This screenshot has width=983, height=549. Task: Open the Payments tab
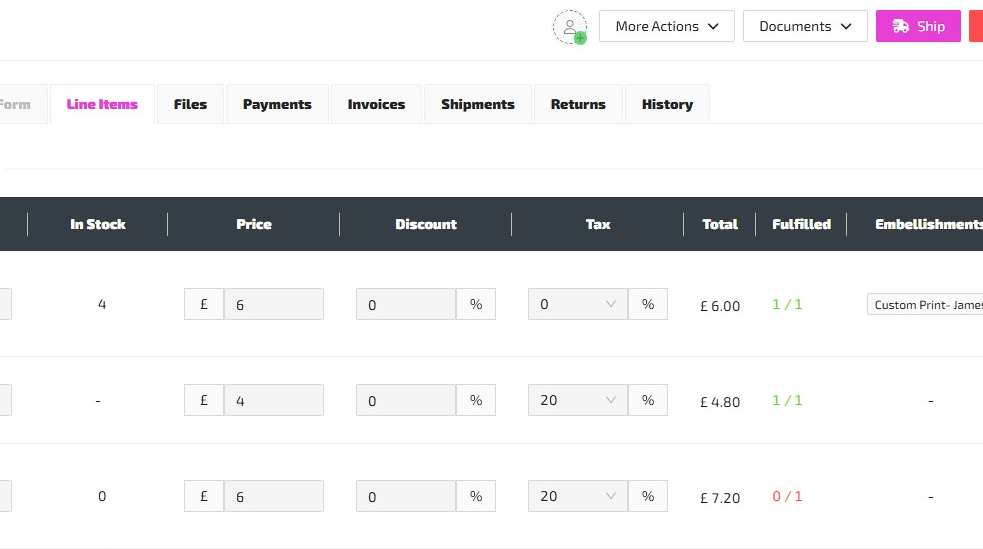pyautogui.click(x=277, y=104)
